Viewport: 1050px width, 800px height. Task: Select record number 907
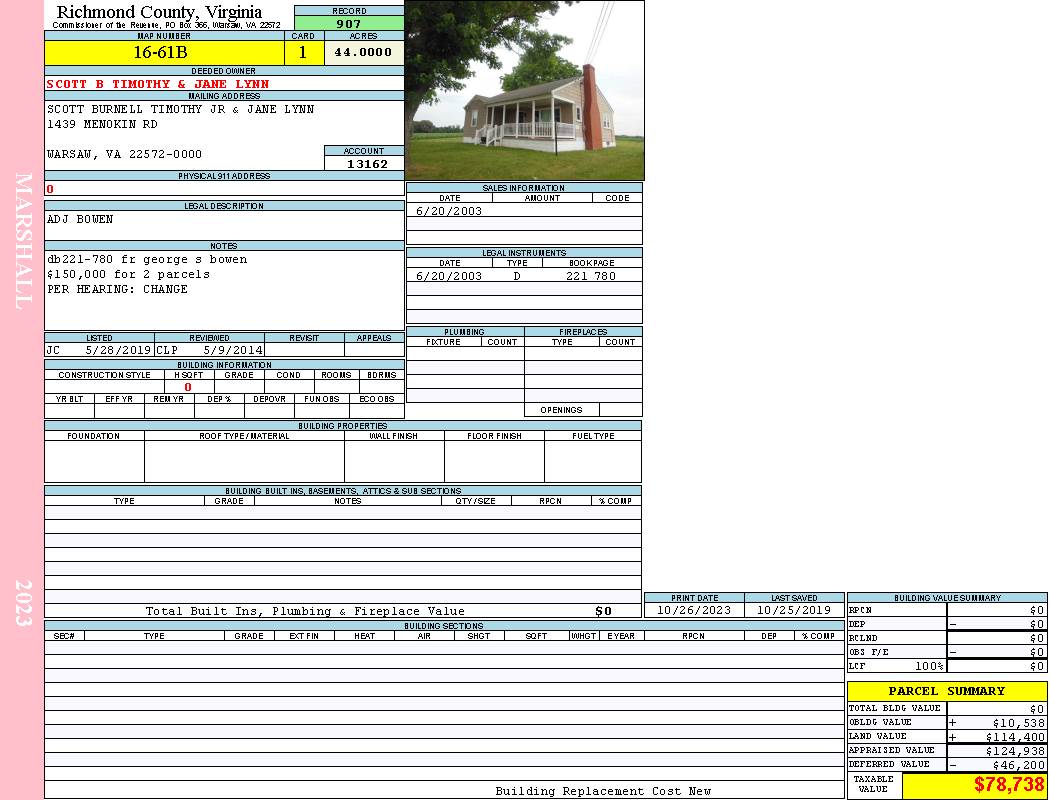tap(349, 23)
